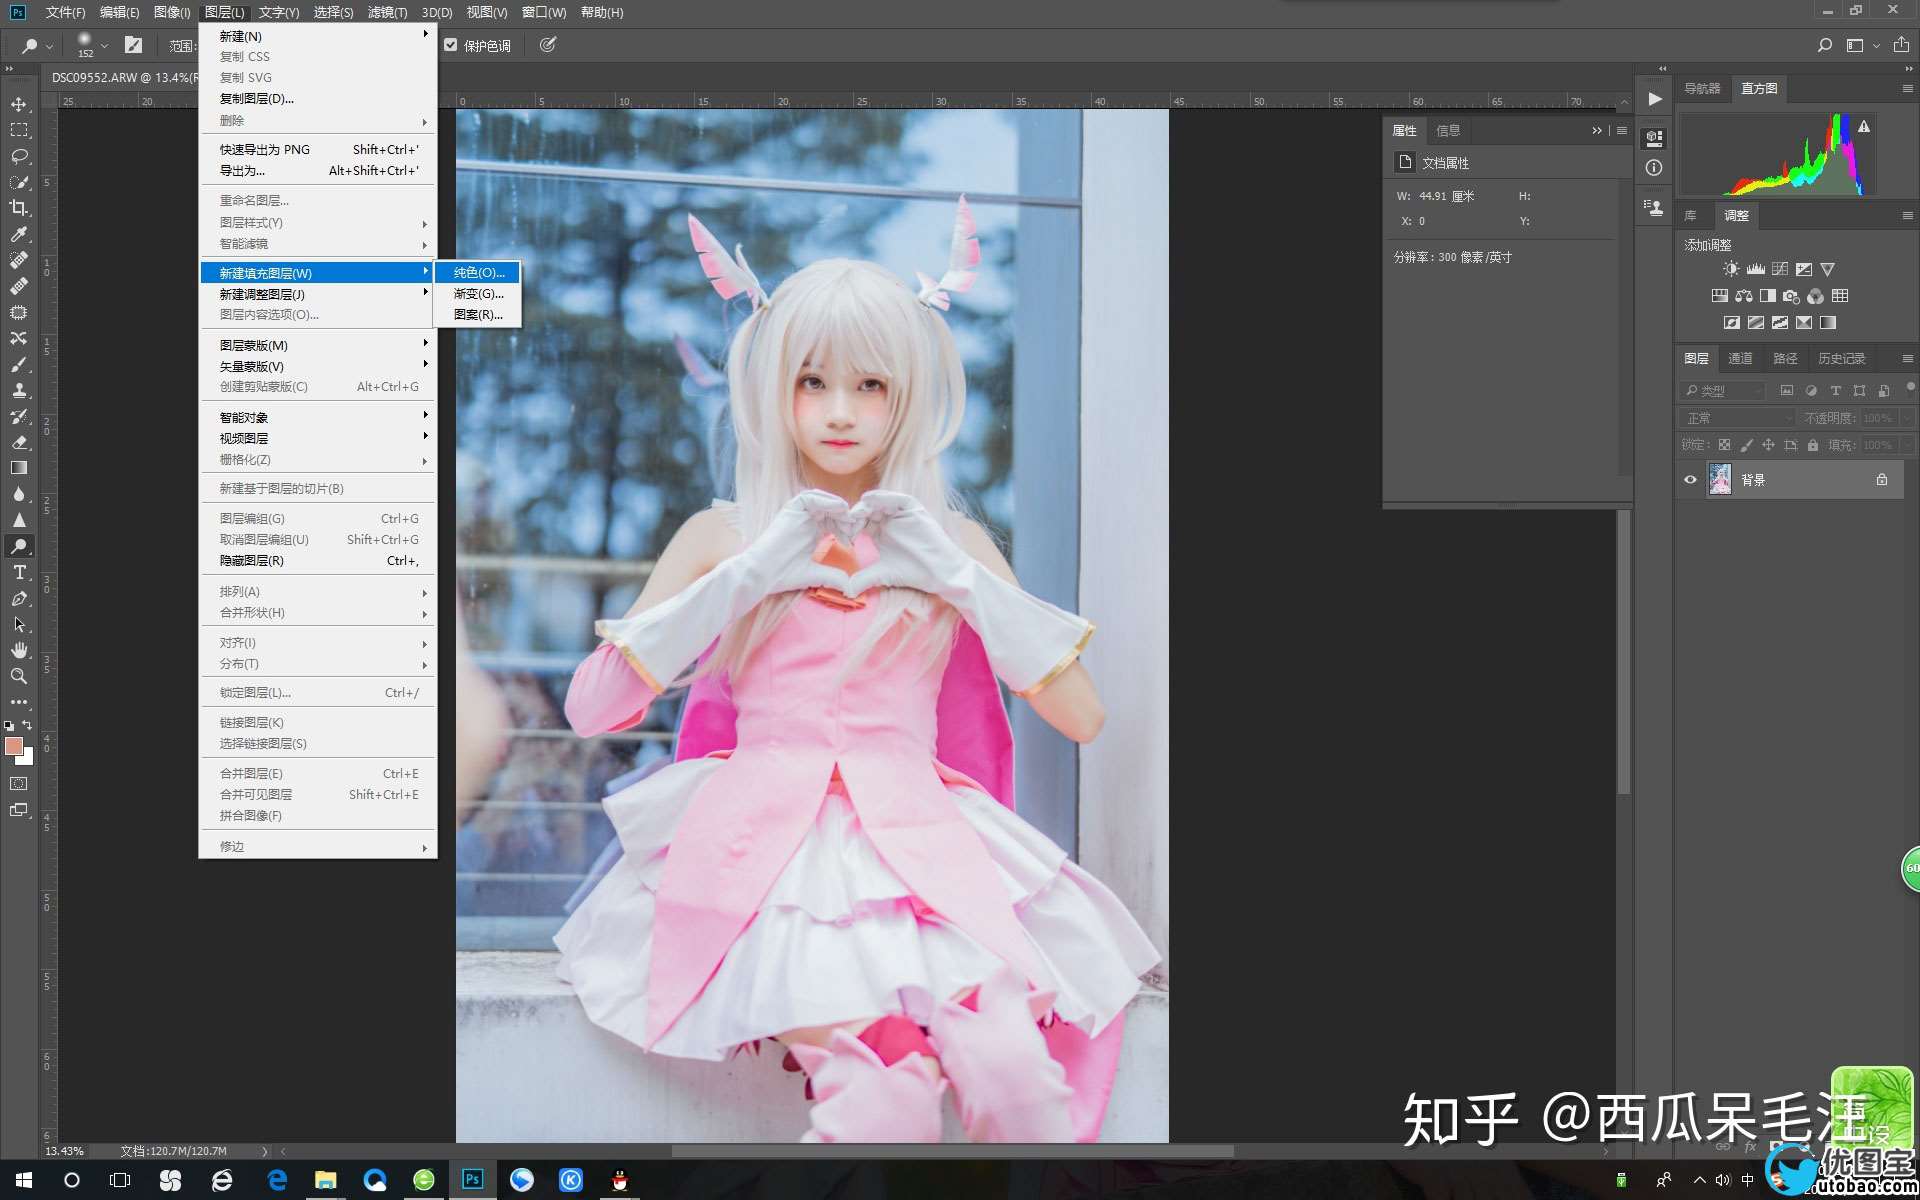Select the Move tool
This screenshot has width=1920, height=1200.
(19, 104)
